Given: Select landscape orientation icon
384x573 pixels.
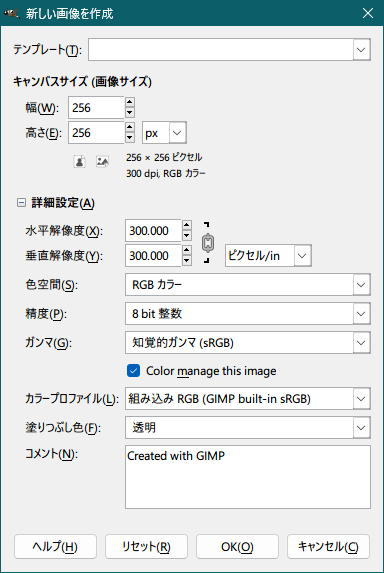Looking at the screenshot, I should (x=102, y=161).
